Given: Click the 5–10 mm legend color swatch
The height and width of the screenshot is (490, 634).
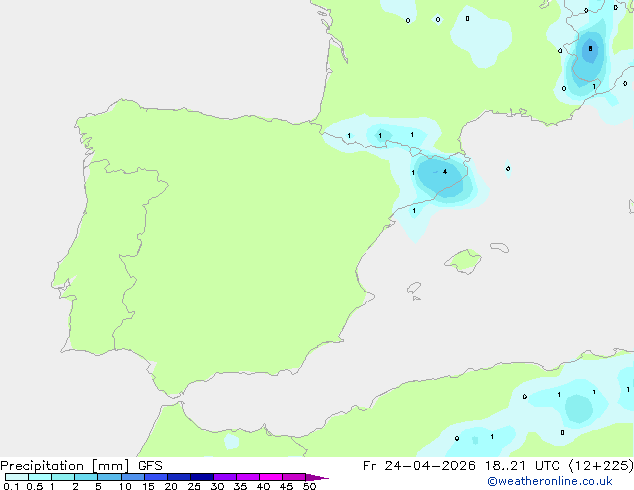Looking at the screenshot, I should [109, 477].
